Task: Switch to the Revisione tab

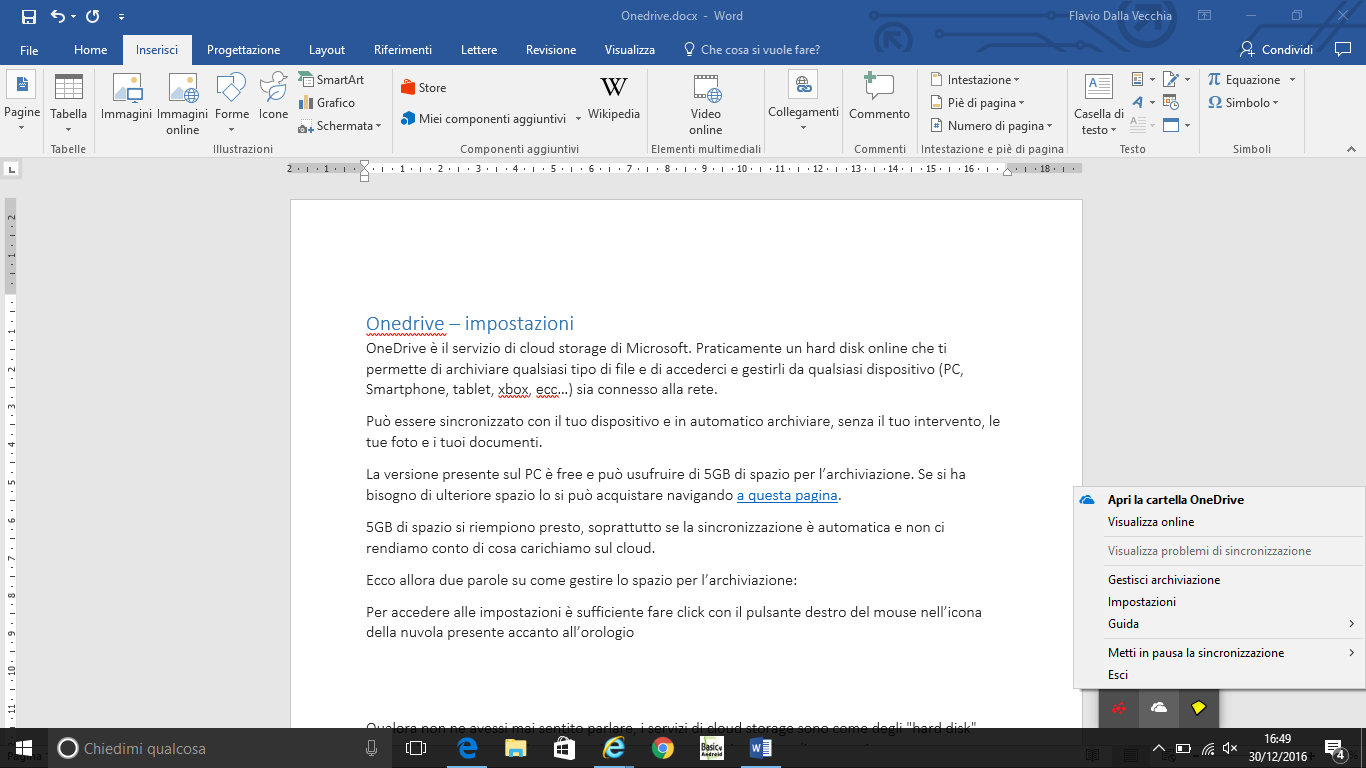Action: tap(551, 50)
